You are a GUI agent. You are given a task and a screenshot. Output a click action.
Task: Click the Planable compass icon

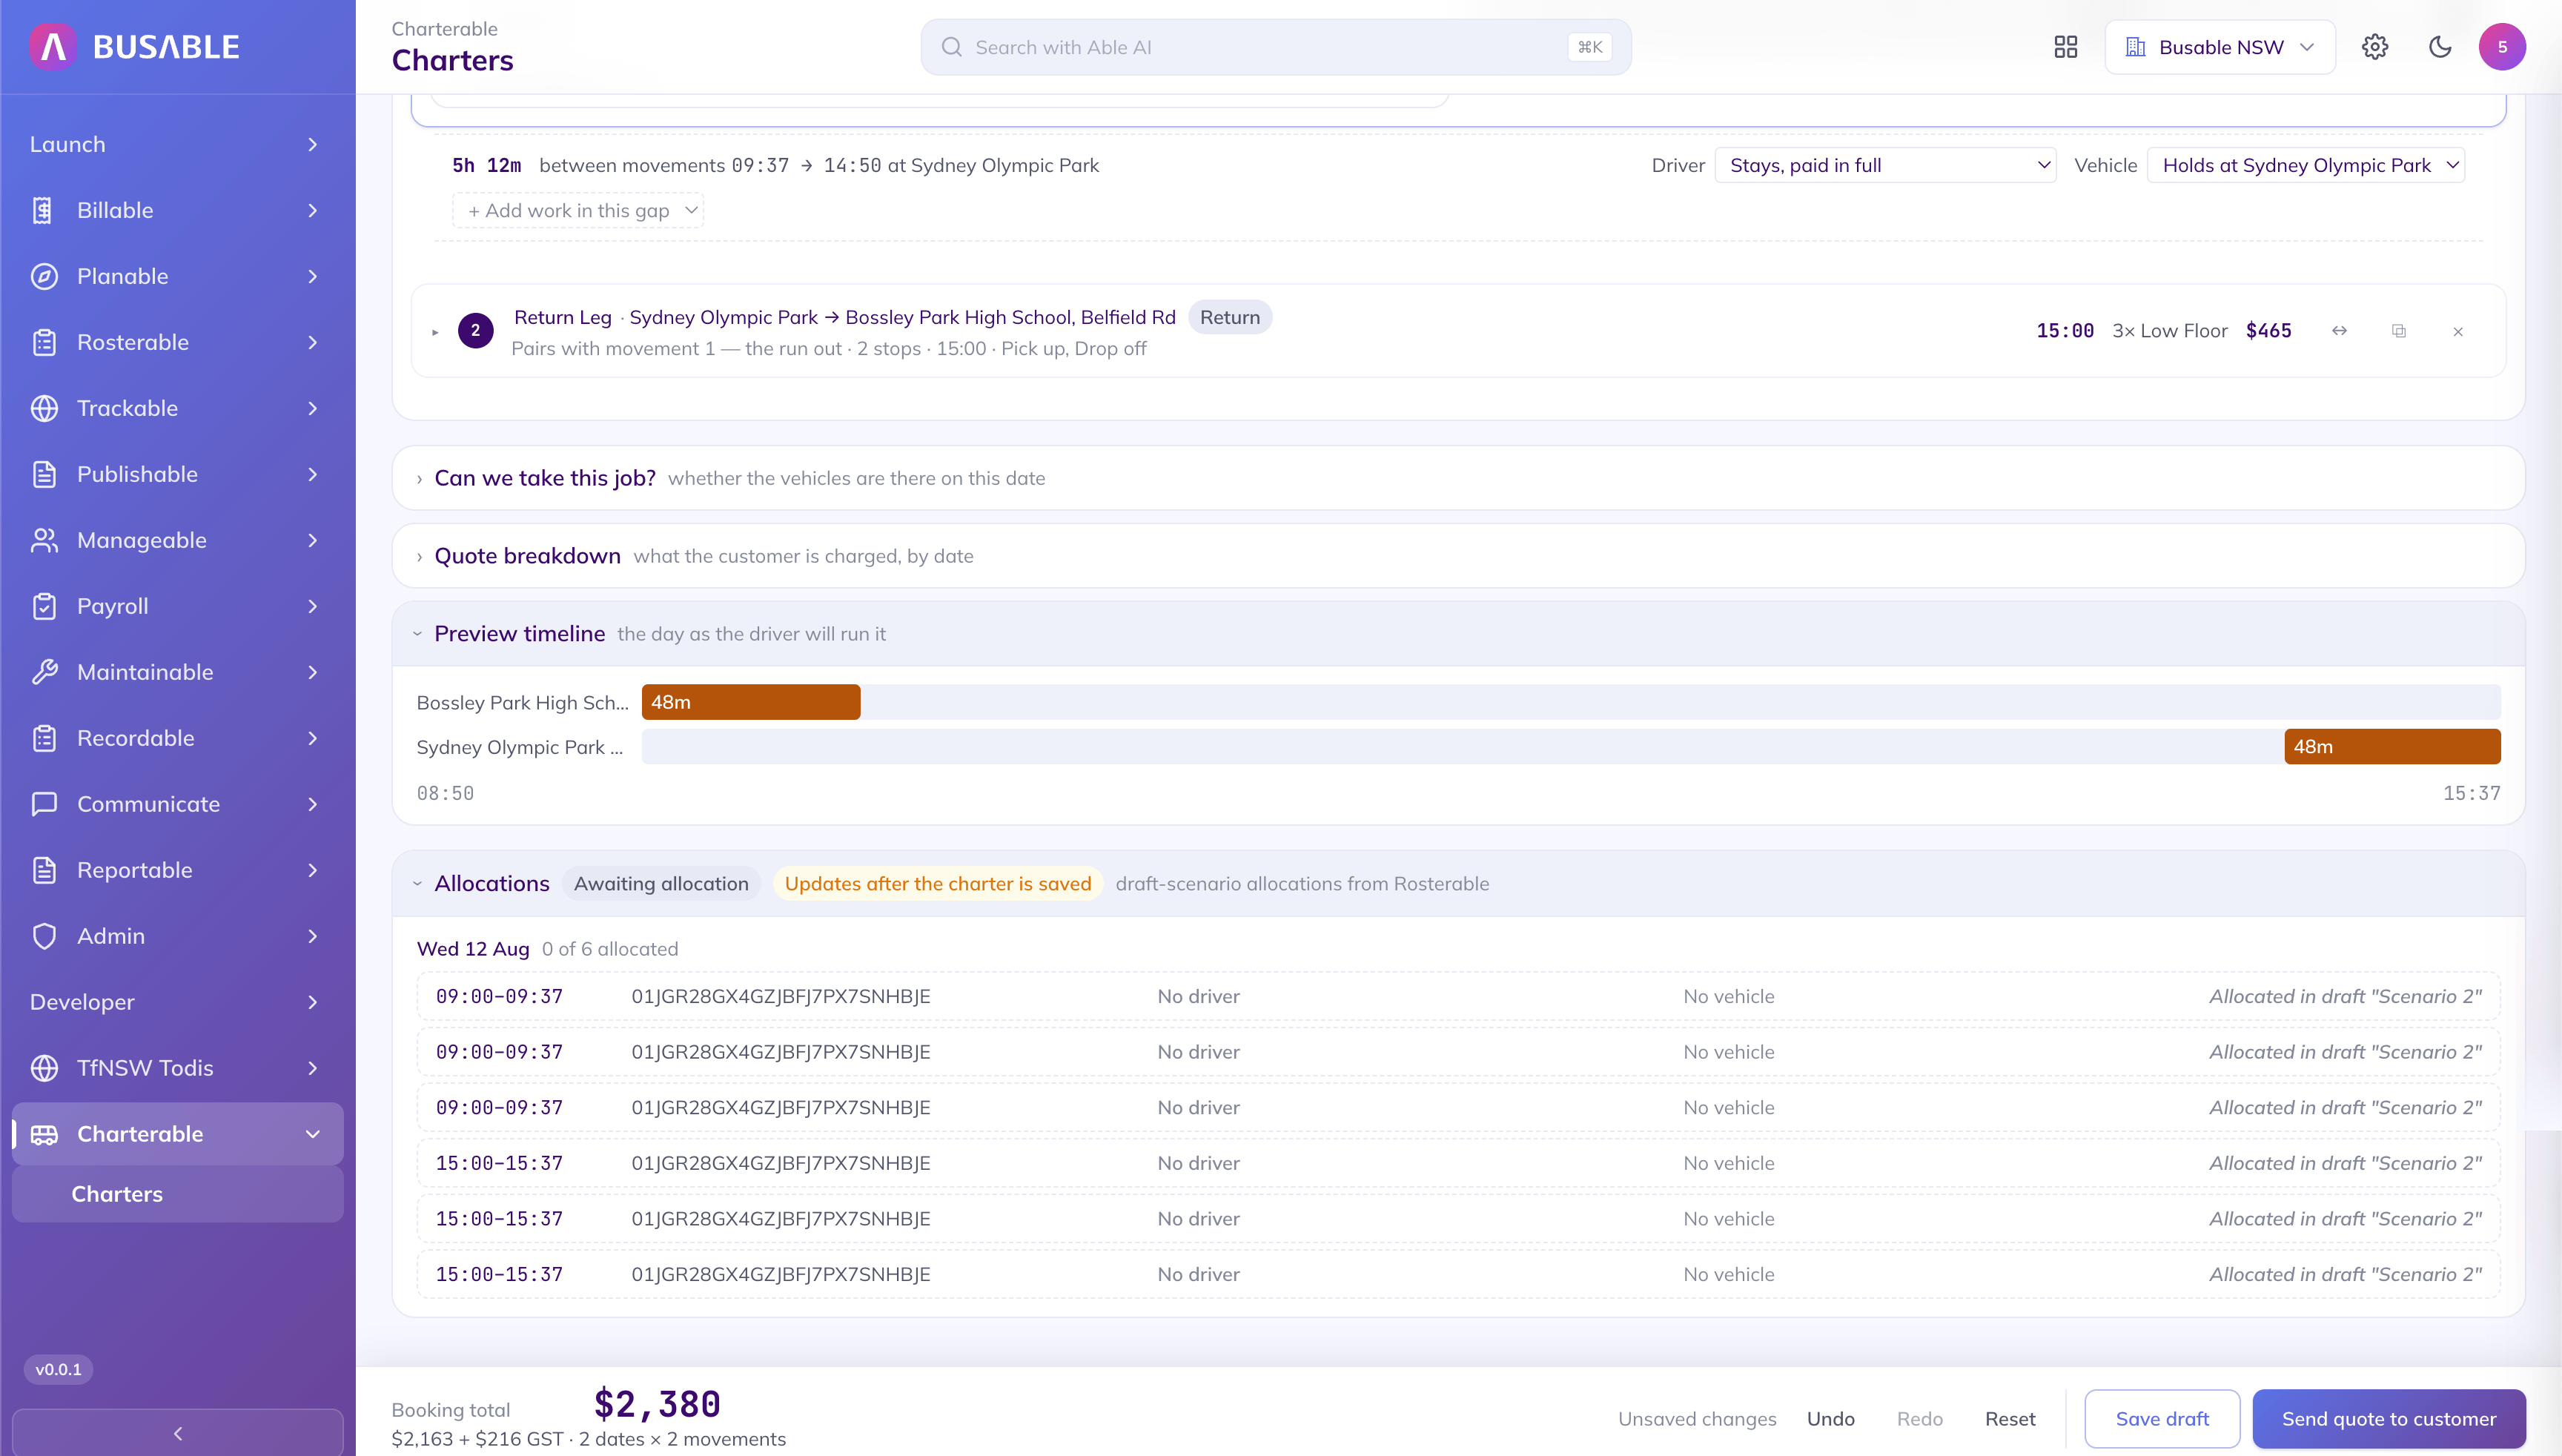point(44,276)
